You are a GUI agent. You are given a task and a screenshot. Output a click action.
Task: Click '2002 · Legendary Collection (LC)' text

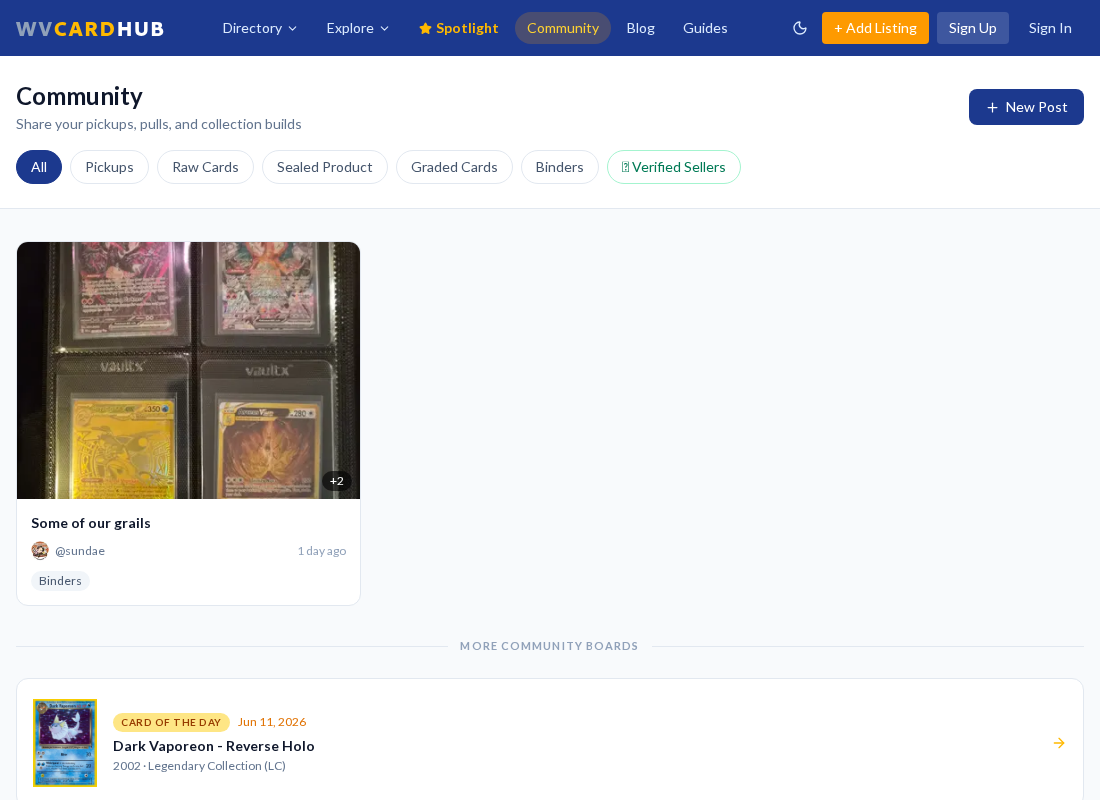pos(199,766)
